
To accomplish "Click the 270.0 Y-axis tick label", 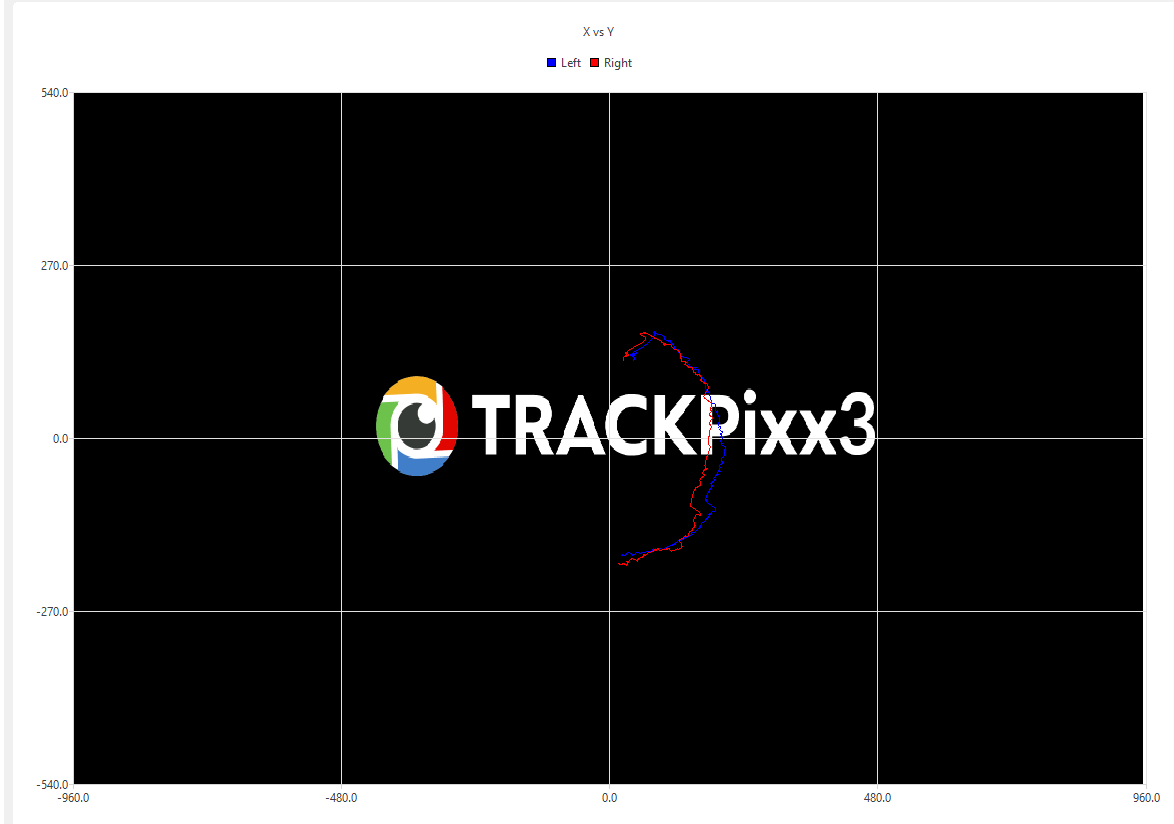I will click(55, 266).
